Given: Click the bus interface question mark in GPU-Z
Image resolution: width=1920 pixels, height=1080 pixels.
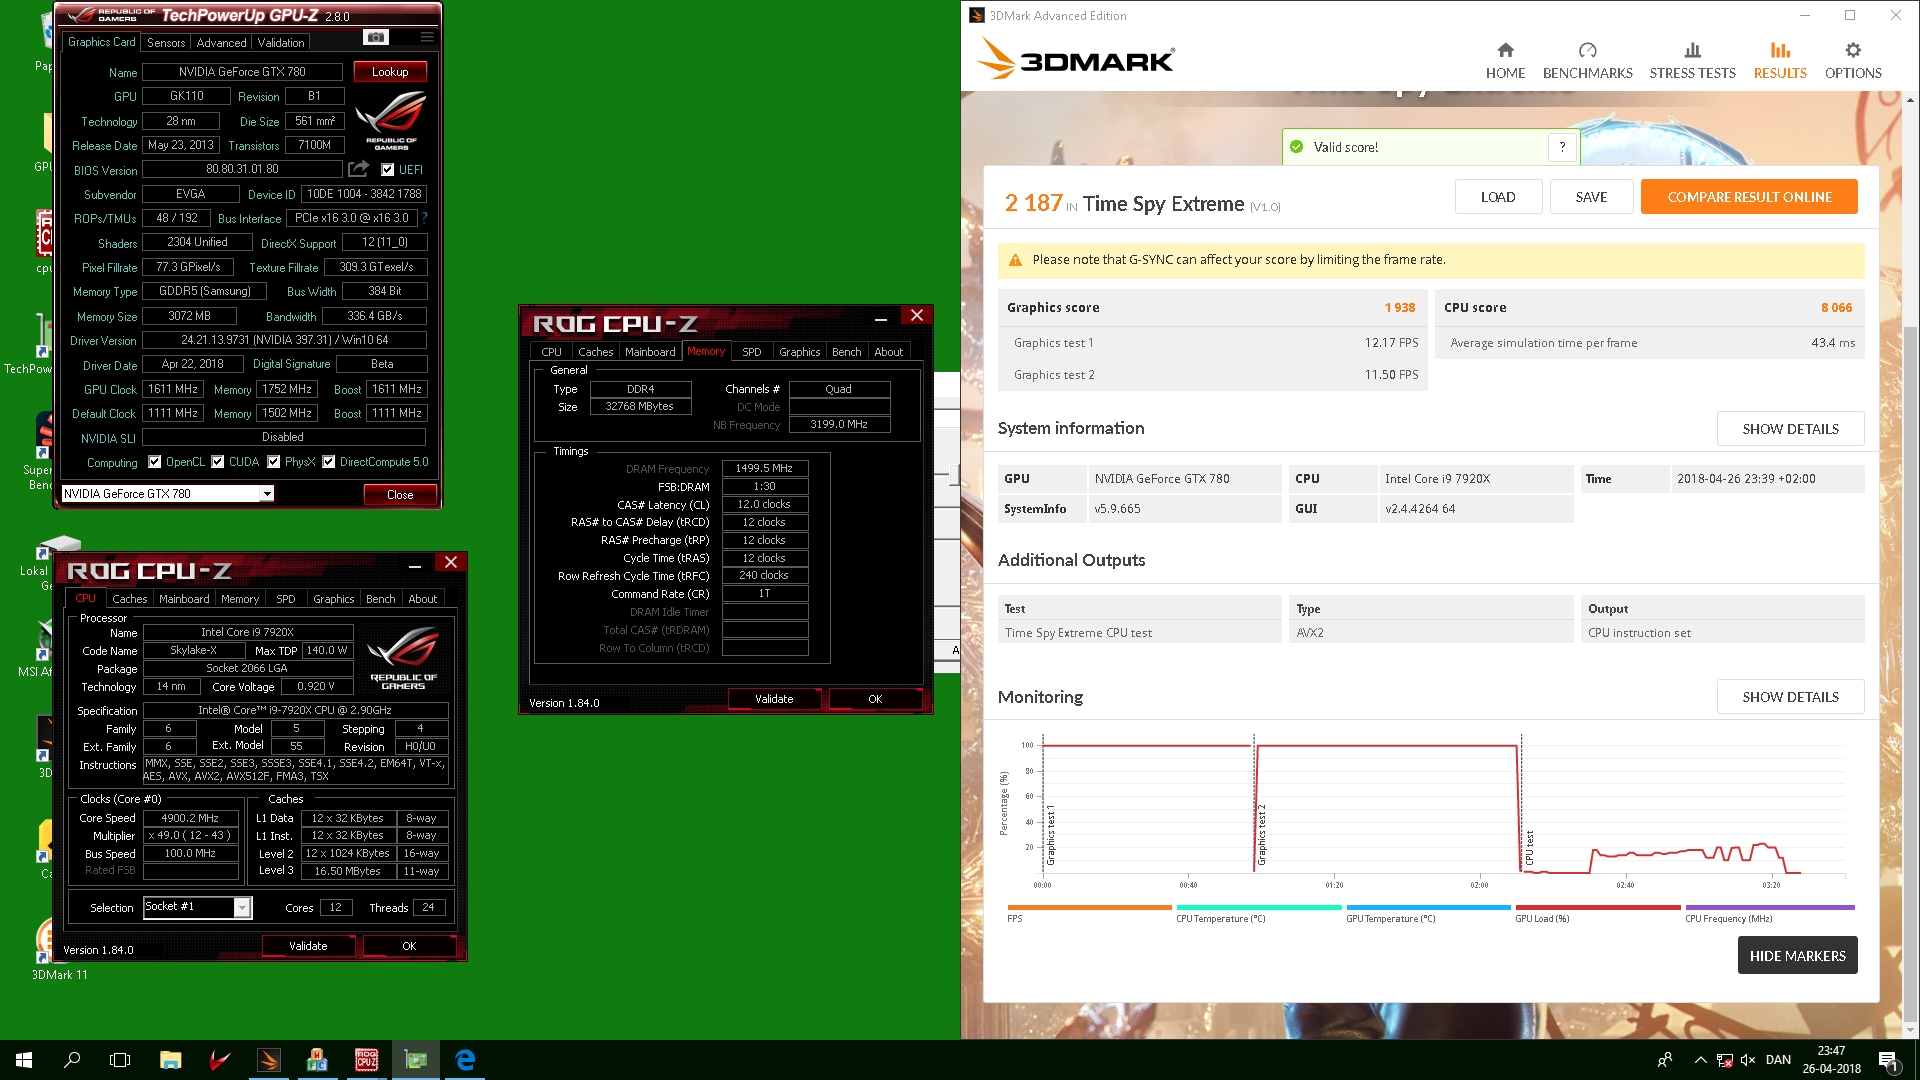Looking at the screenshot, I should tap(425, 218).
